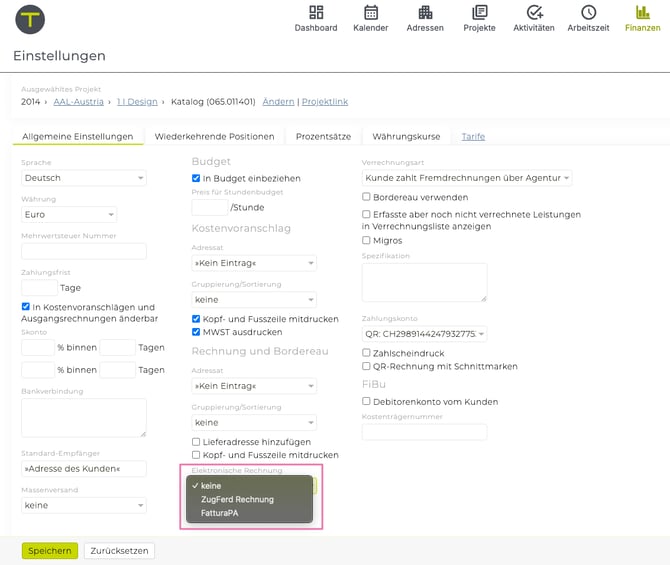
Task: Open the Dashboard icon in top navigation
Action: click(x=315, y=13)
